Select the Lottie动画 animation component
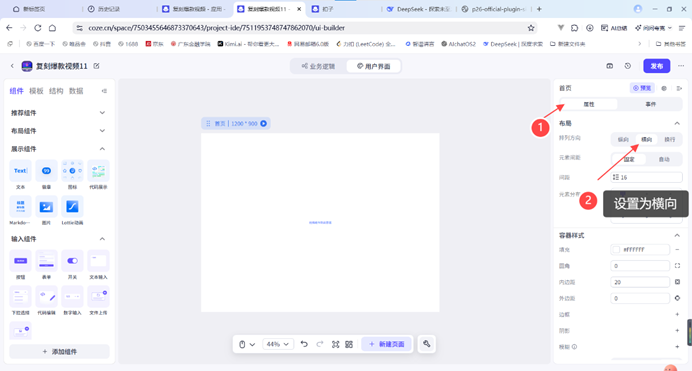The width and height of the screenshot is (692, 371). pyautogui.click(x=72, y=206)
